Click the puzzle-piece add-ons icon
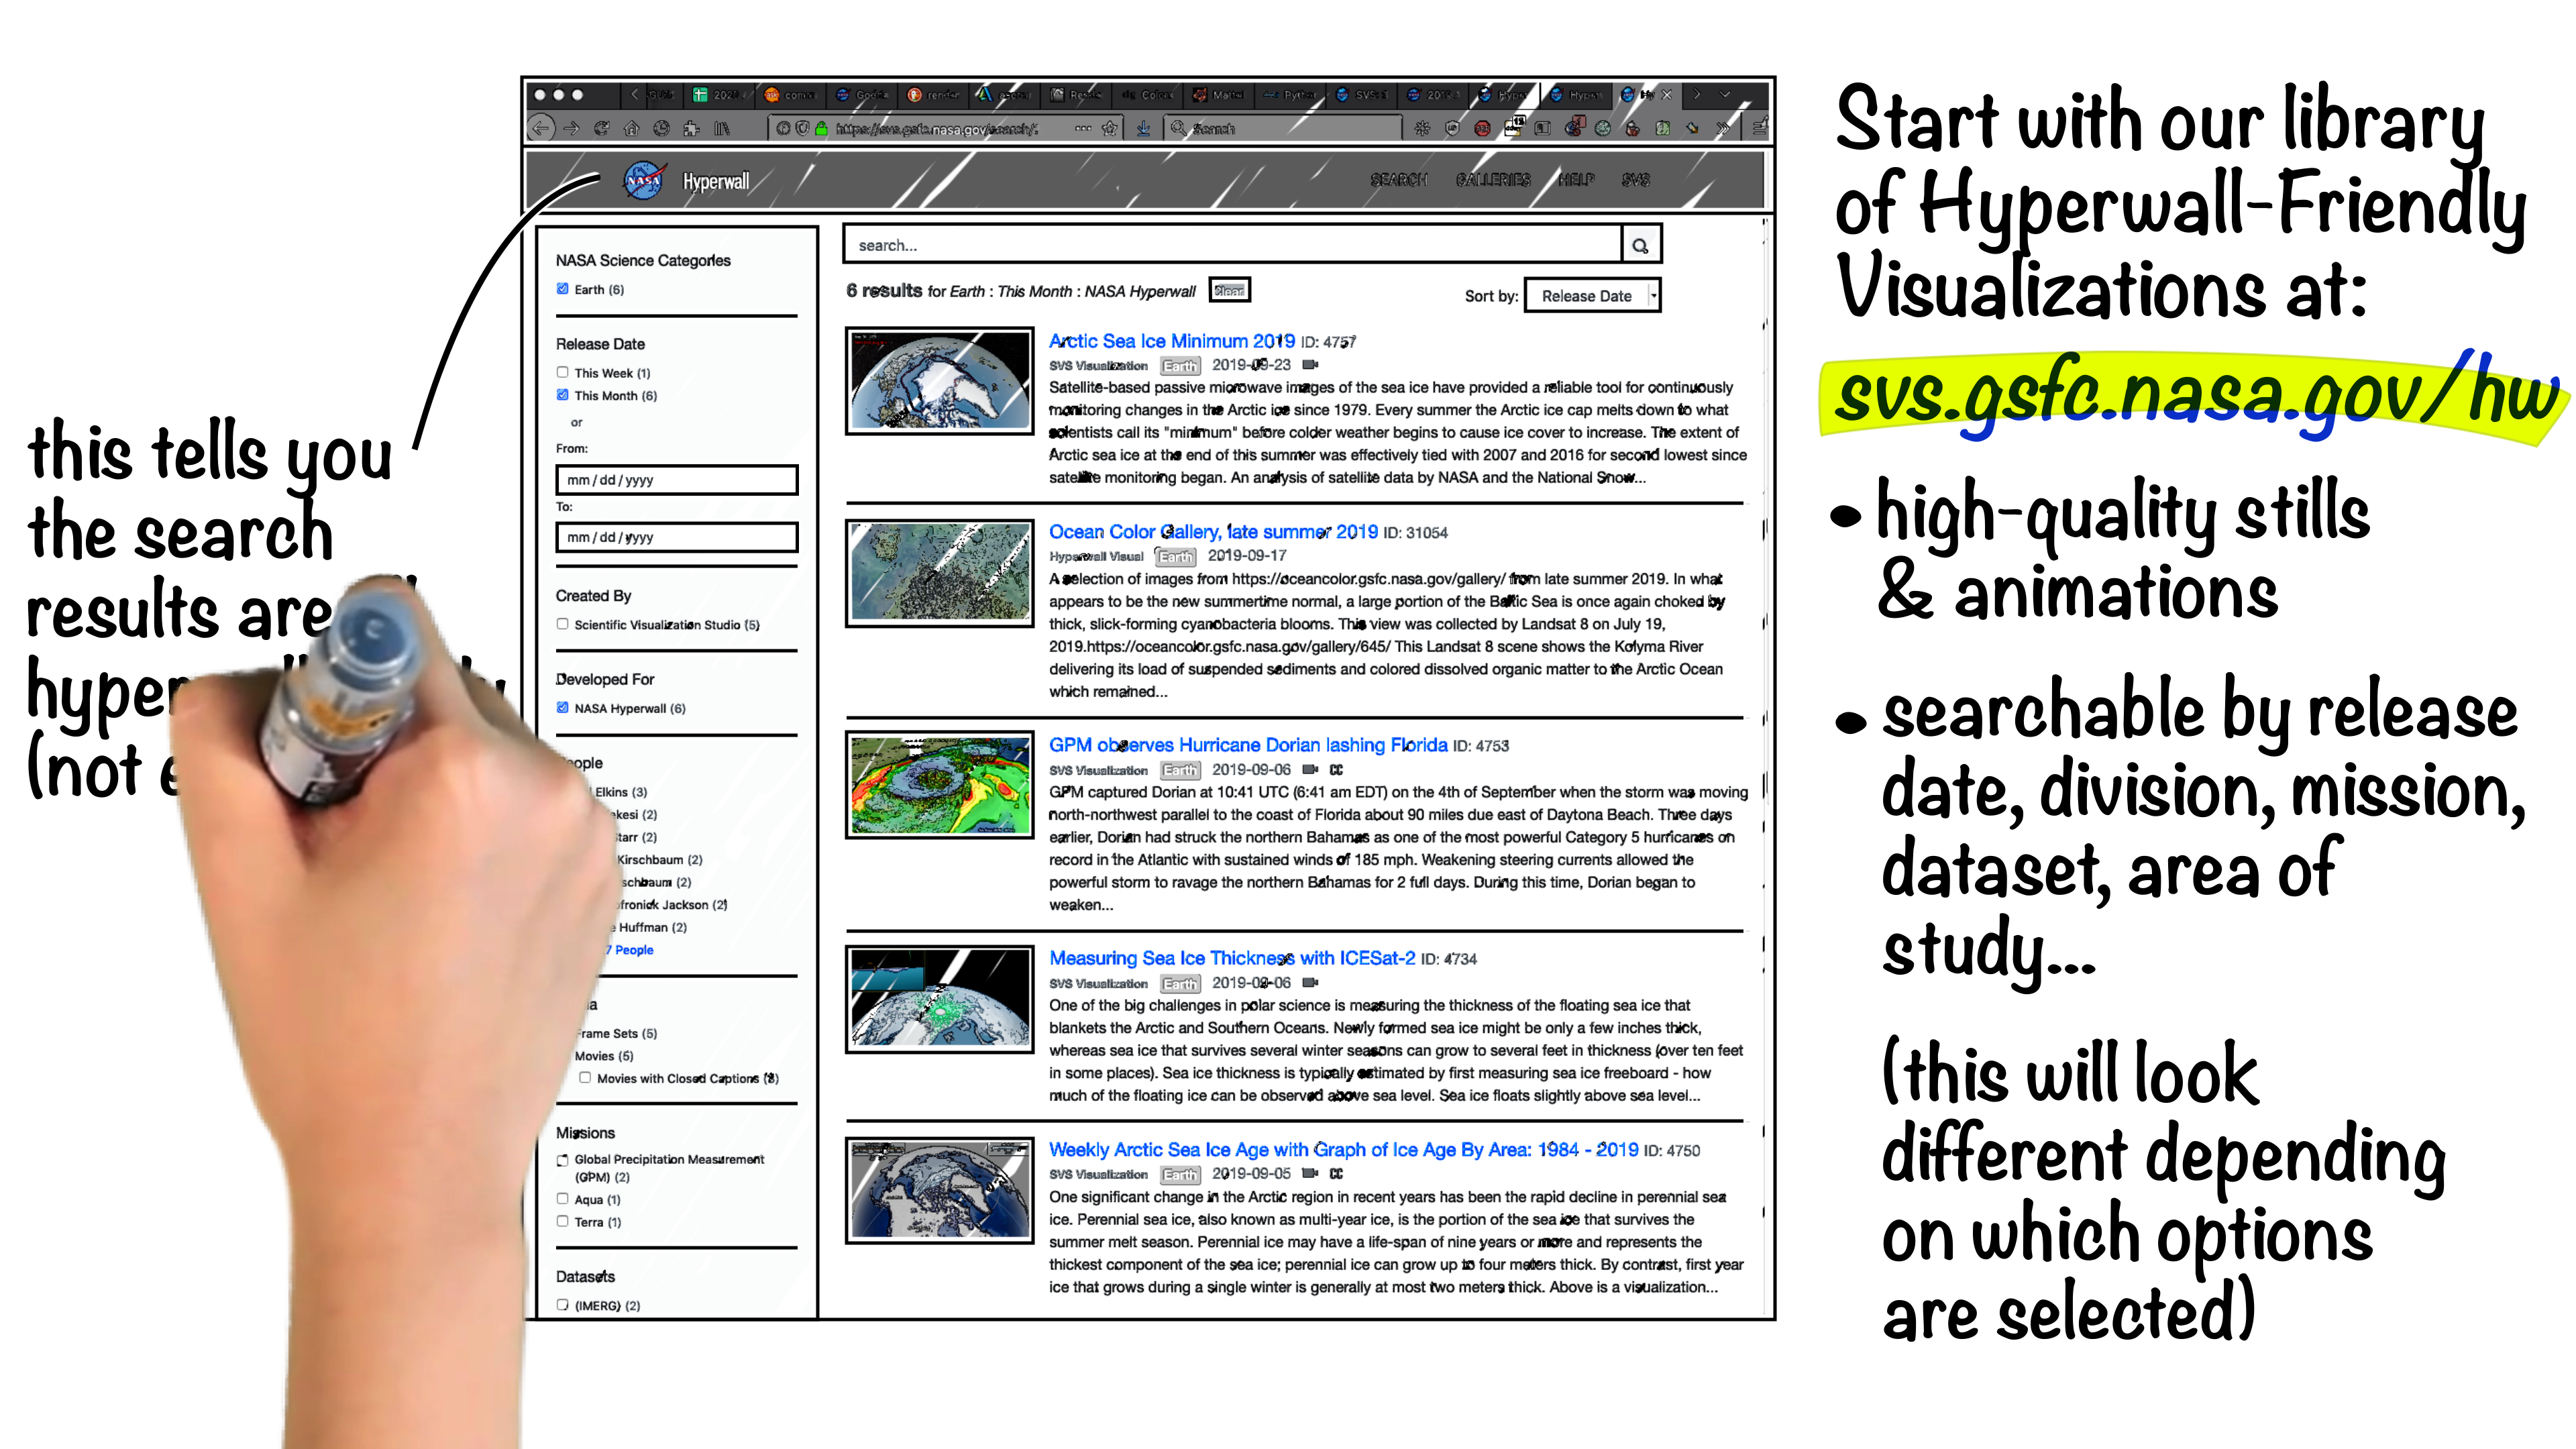Image resolution: width=2576 pixels, height=1449 pixels. click(691, 128)
